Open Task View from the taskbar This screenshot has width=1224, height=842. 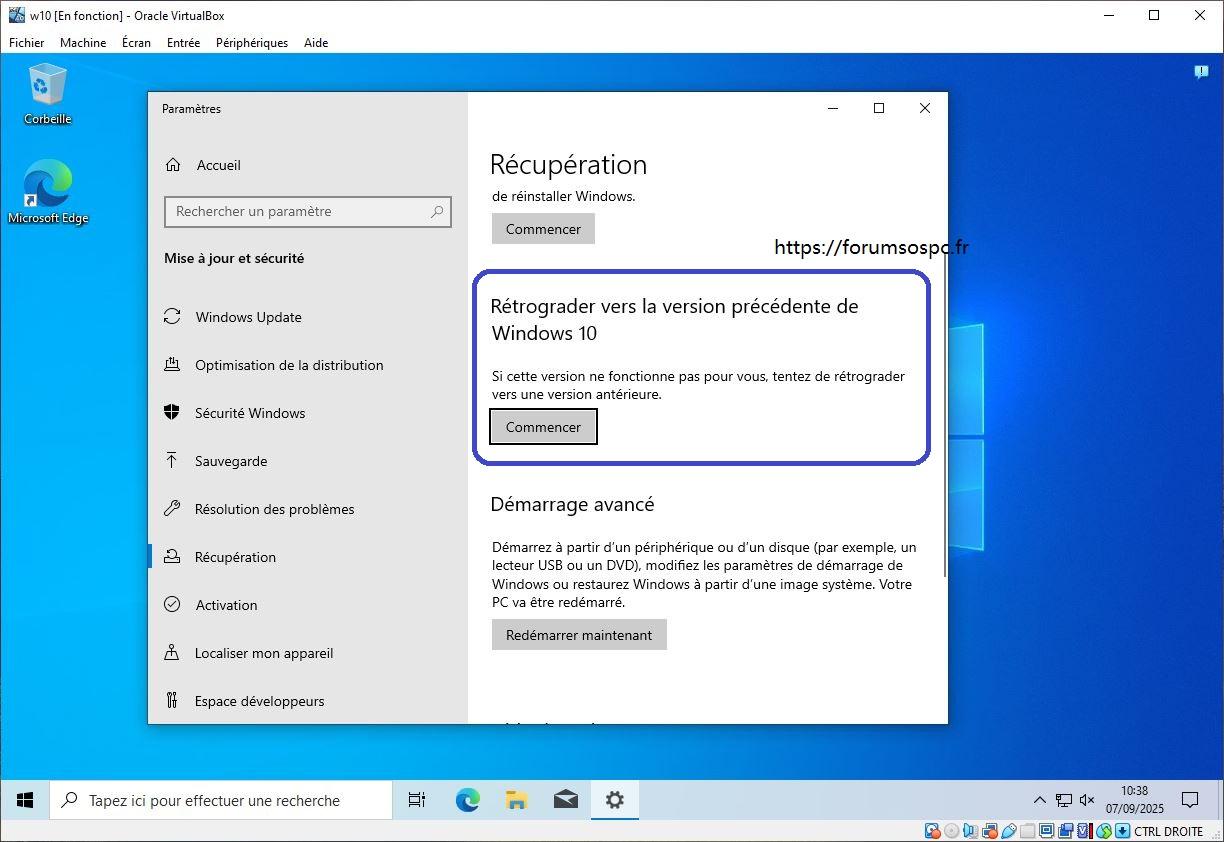tap(417, 800)
